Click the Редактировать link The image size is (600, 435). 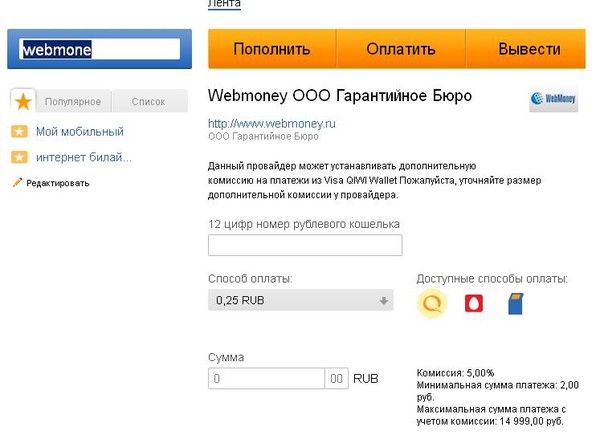click(x=58, y=183)
